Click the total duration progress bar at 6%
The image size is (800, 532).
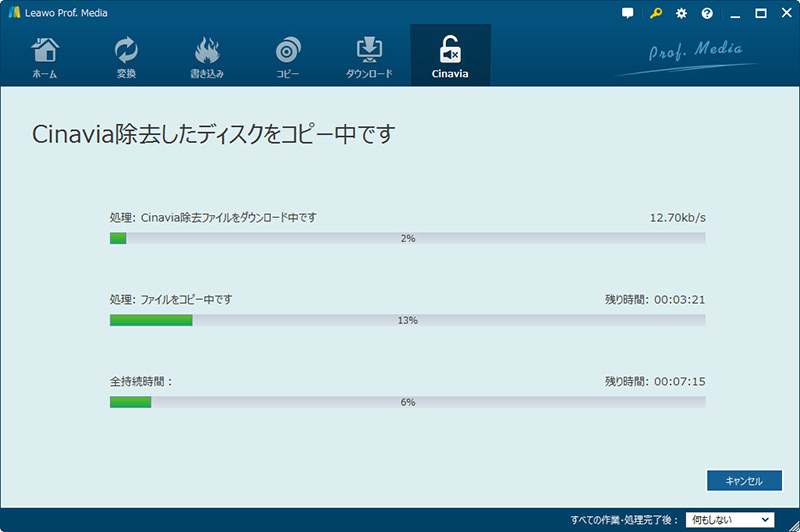[x=408, y=402]
